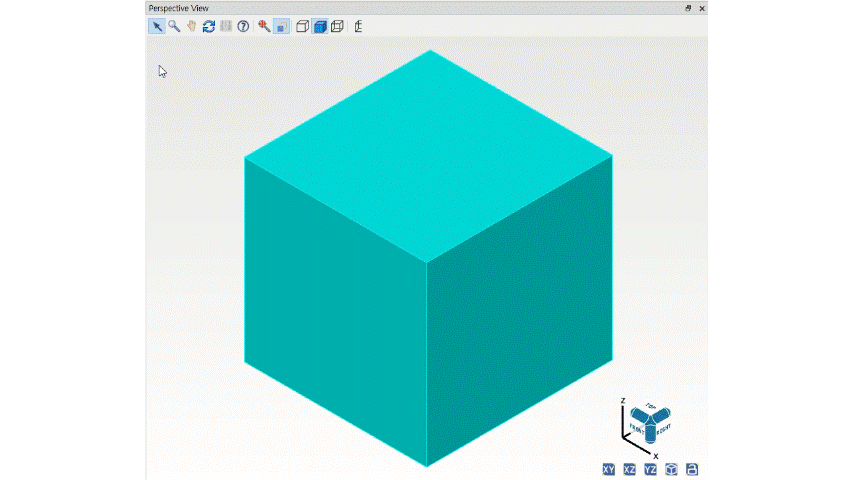
Task: Activate the magnifying glass zoom tool
Action: click(174, 26)
